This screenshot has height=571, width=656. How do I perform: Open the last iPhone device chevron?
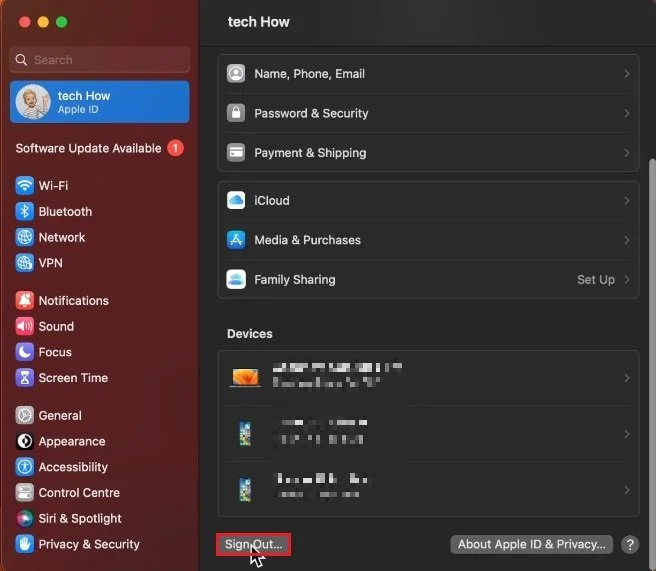coord(626,490)
